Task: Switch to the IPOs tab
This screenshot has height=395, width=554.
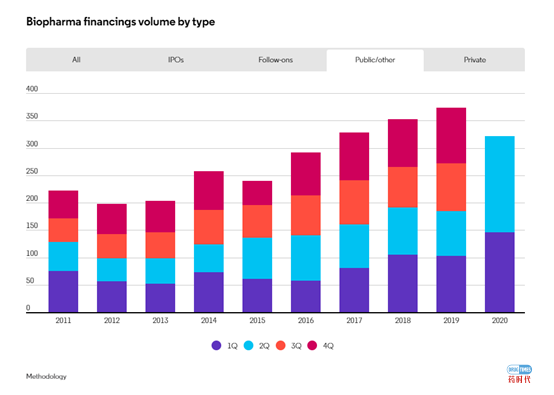Action: pyautogui.click(x=176, y=60)
